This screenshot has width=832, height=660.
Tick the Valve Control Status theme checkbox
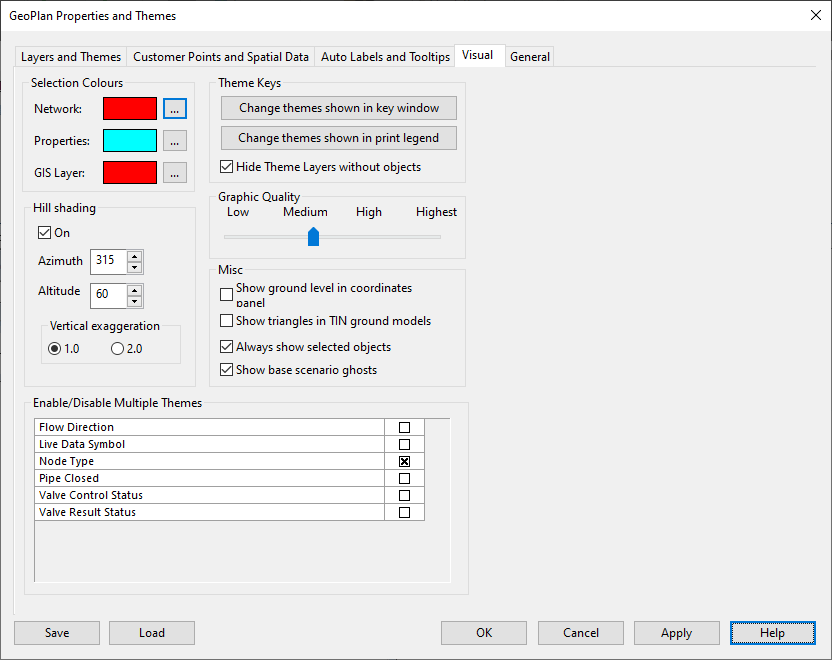coord(404,495)
